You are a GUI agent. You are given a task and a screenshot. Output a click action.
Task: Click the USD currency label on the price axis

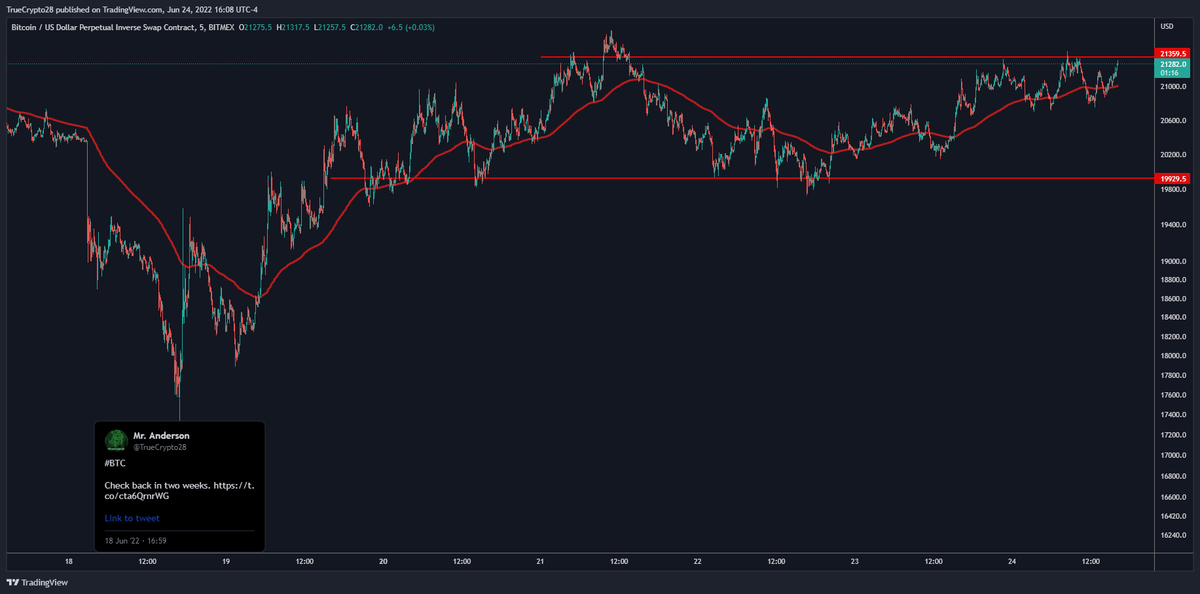coord(1167,25)
